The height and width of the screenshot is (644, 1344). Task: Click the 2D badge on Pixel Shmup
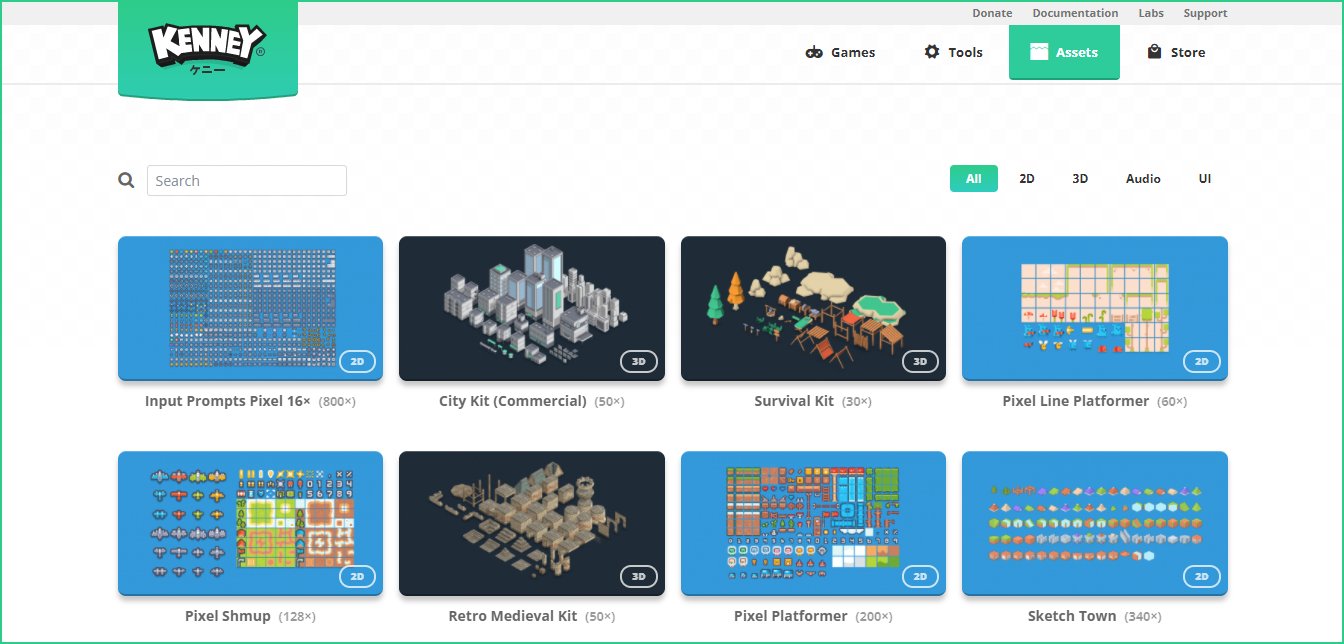click(x=357, y=577)
